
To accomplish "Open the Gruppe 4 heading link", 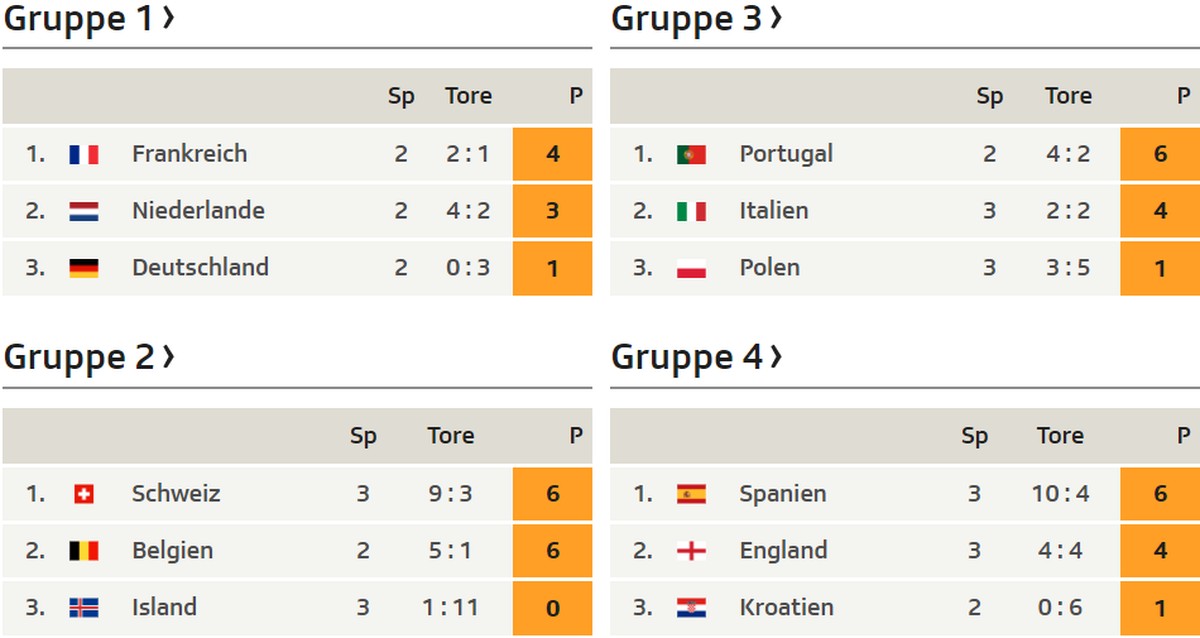I will [696, 357].
